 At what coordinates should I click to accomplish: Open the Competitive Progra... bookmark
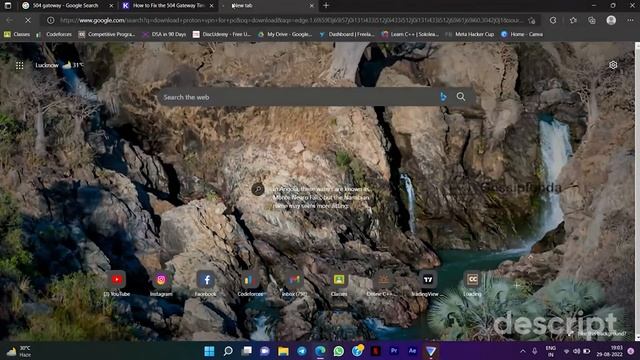pyautogui.click(x=107, y=34)
